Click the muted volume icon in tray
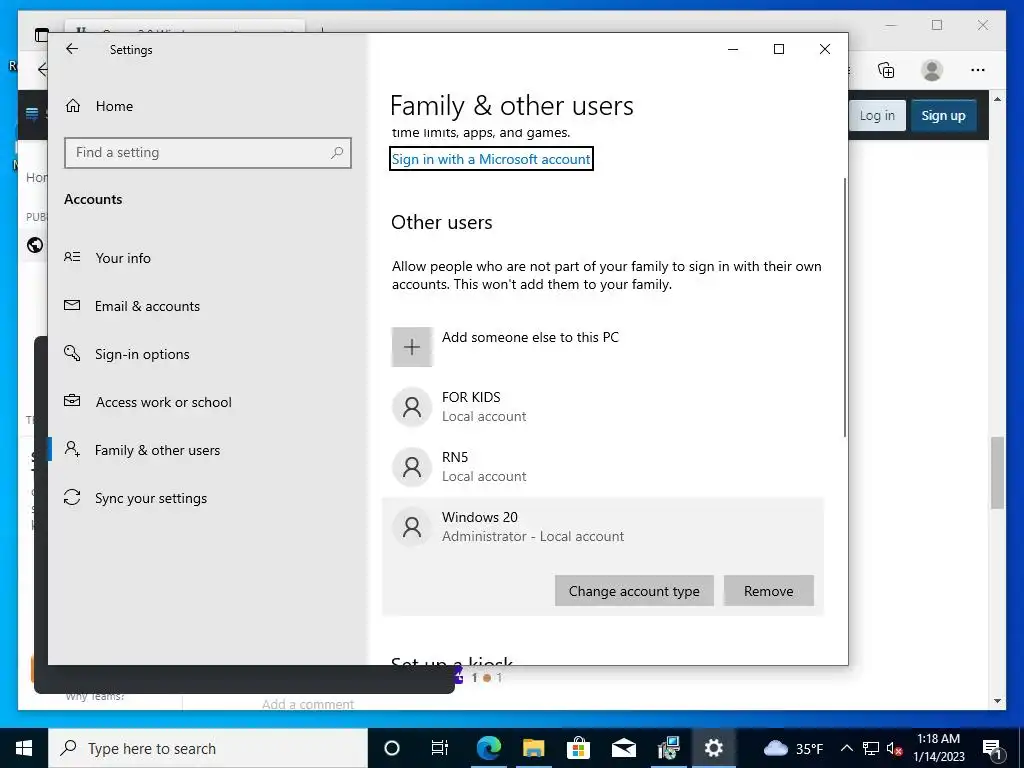Screen dimensions: 1024x768 (x=895, y=748)
